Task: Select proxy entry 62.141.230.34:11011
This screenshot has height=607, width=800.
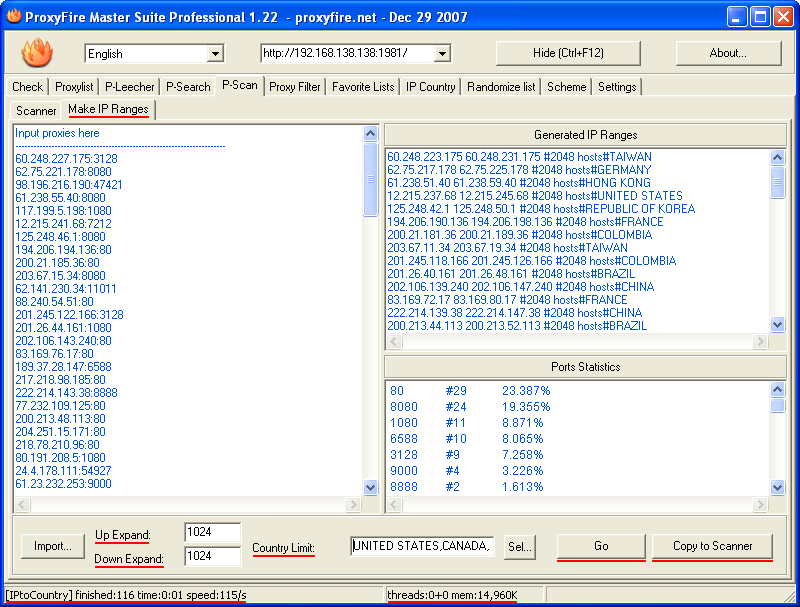Action: (x=66, y=289)
